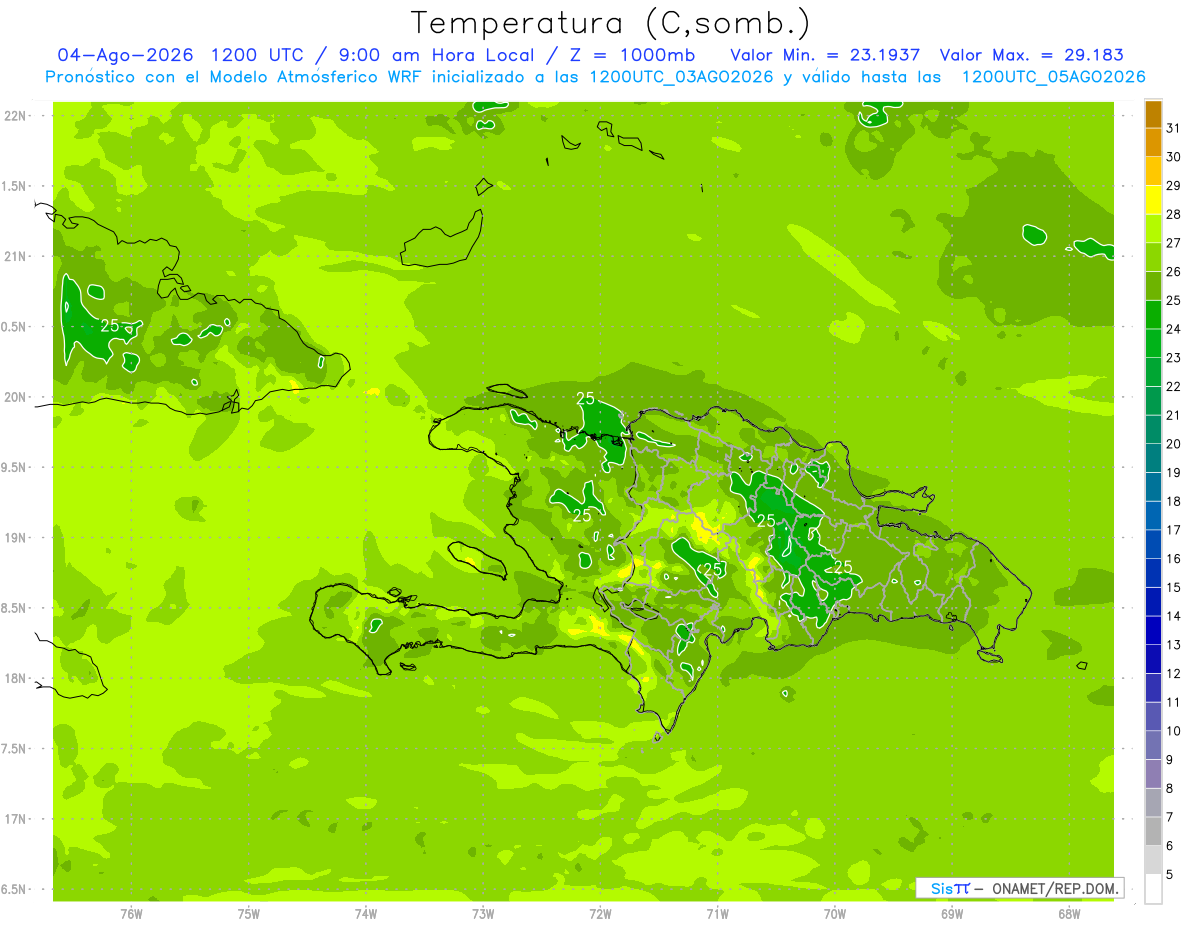This screenshot has height=927, width=1200.
Task: Click the 25 contour label near northern Haiti coast
Action: (586, 398)
